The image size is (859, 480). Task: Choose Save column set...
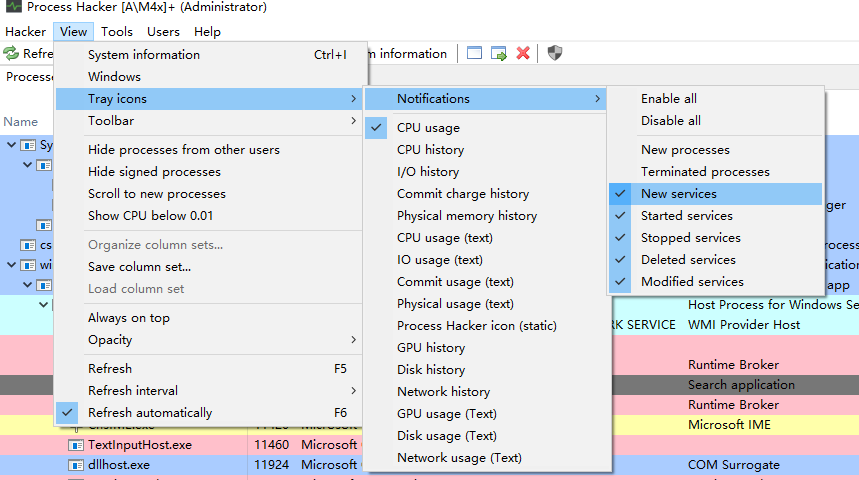pyautogui.click(x=209, y=267)
